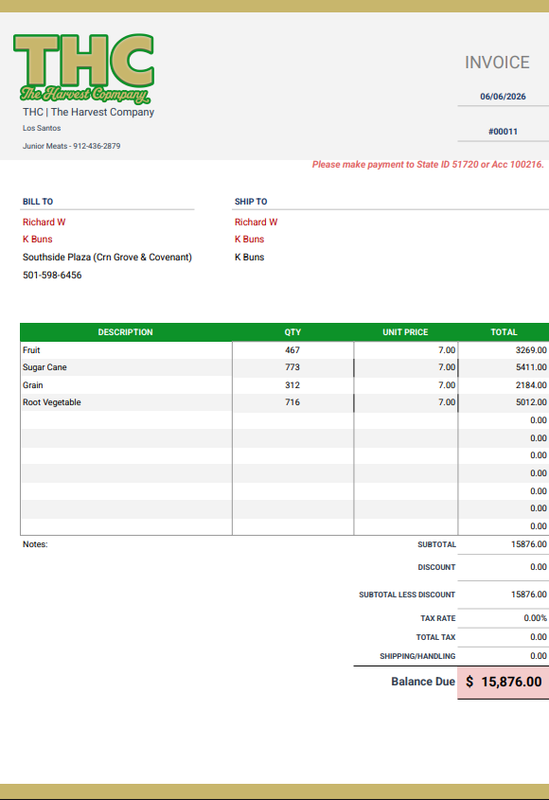
Task: Click Junior Meats phone number line
Action: 71,146
